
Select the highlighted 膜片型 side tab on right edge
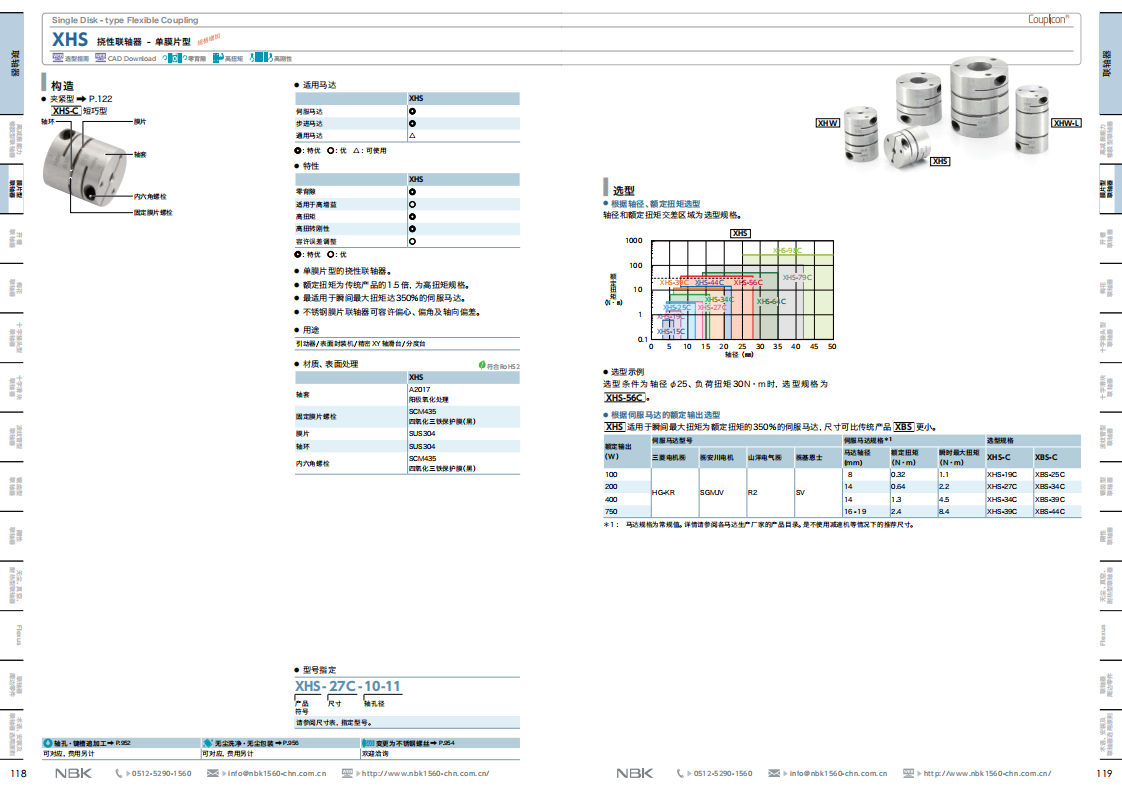tap(1110, 189)
